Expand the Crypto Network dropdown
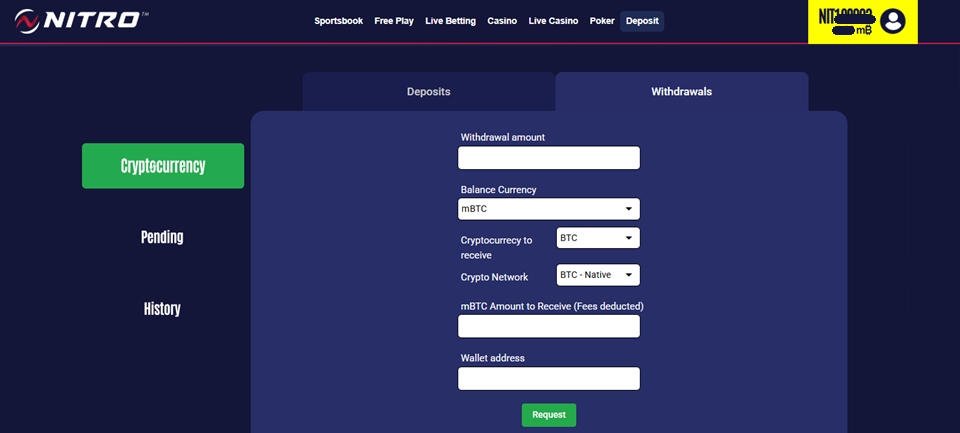The width and height of the screenshot is (960, 433). [597, 275]
